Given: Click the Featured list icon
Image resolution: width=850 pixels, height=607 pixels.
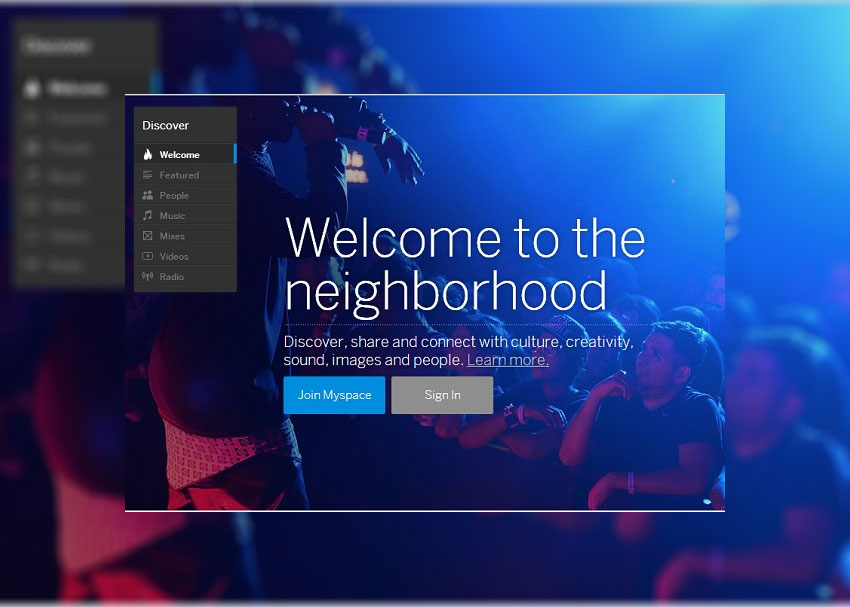Looking at the screenshot, I should click(x=147, y=175).
